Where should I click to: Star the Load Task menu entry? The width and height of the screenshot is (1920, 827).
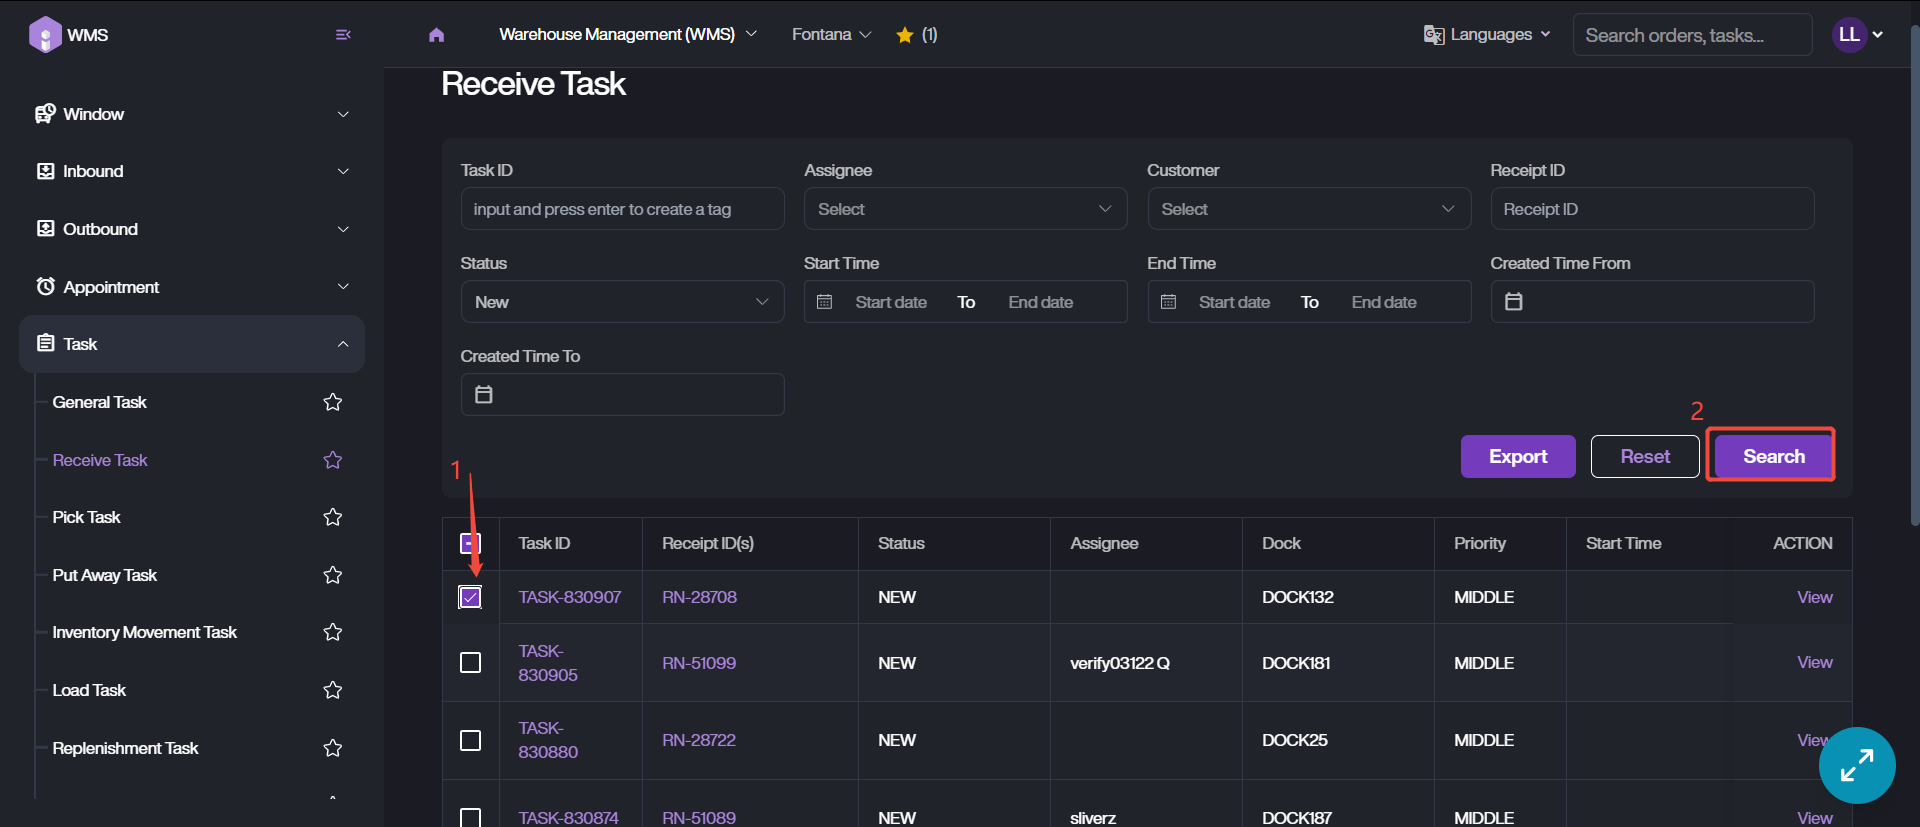[333, 690]
